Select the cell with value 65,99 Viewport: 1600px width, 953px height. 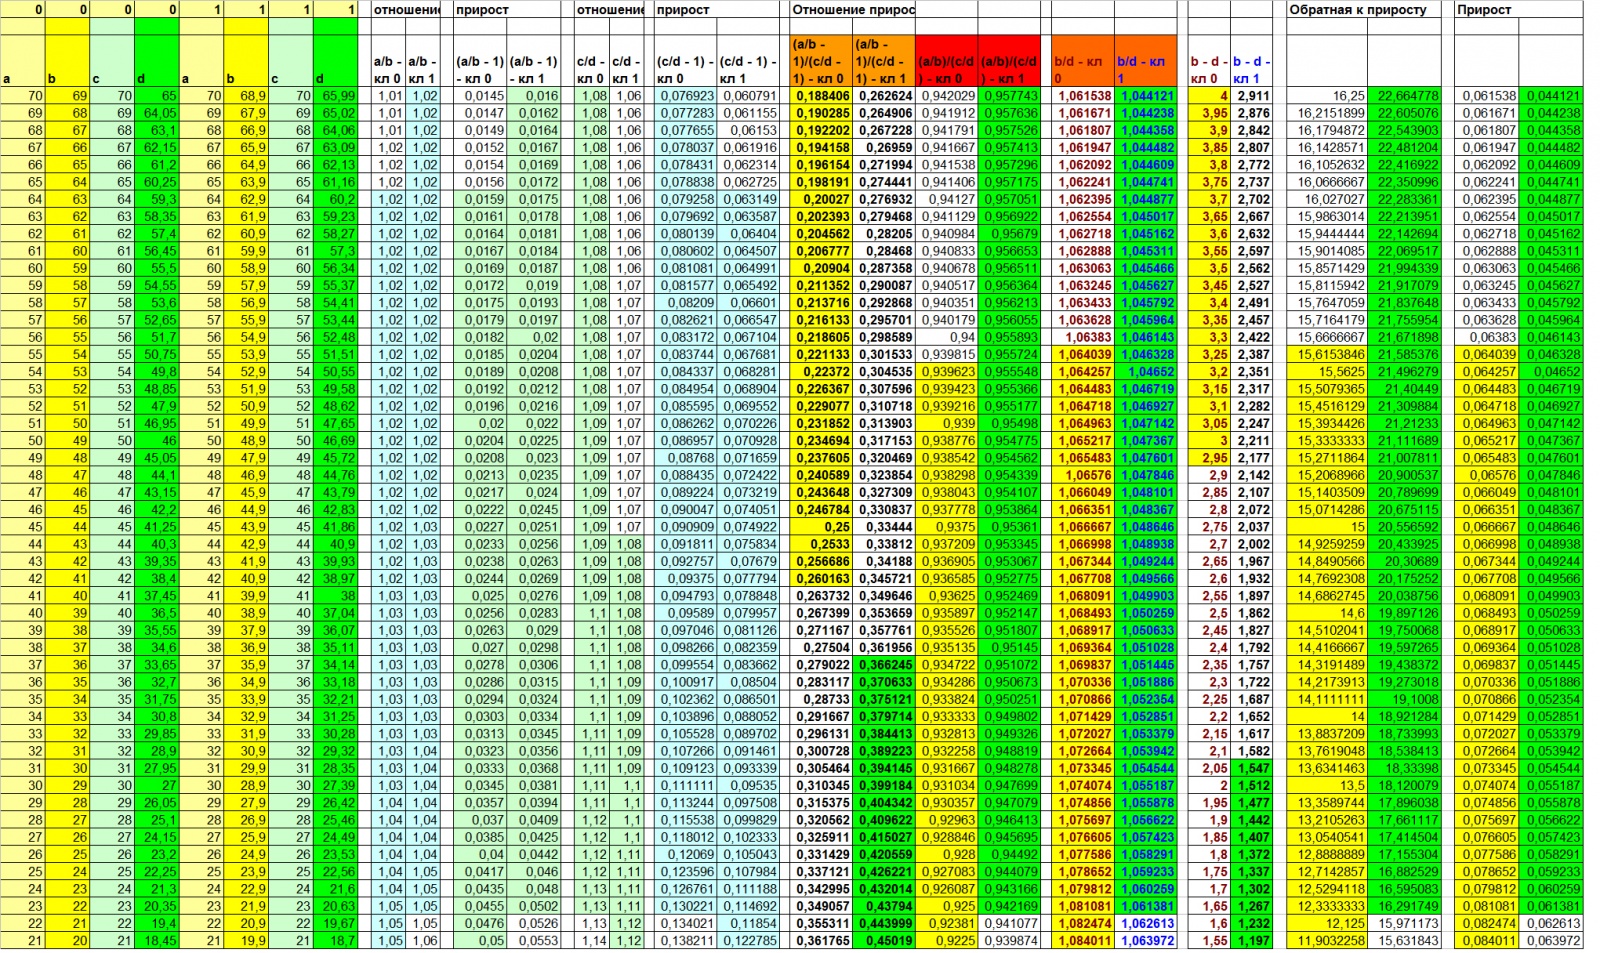coord(335,96)
